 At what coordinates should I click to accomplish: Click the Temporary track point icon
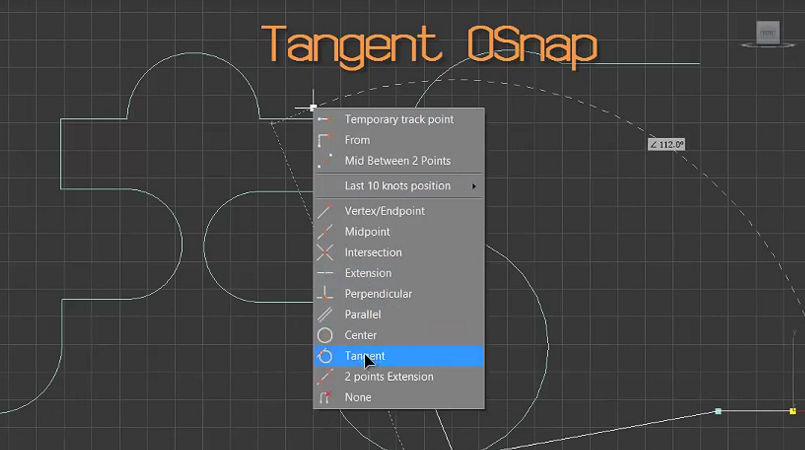pyautogui.click(x=324, y=120)
